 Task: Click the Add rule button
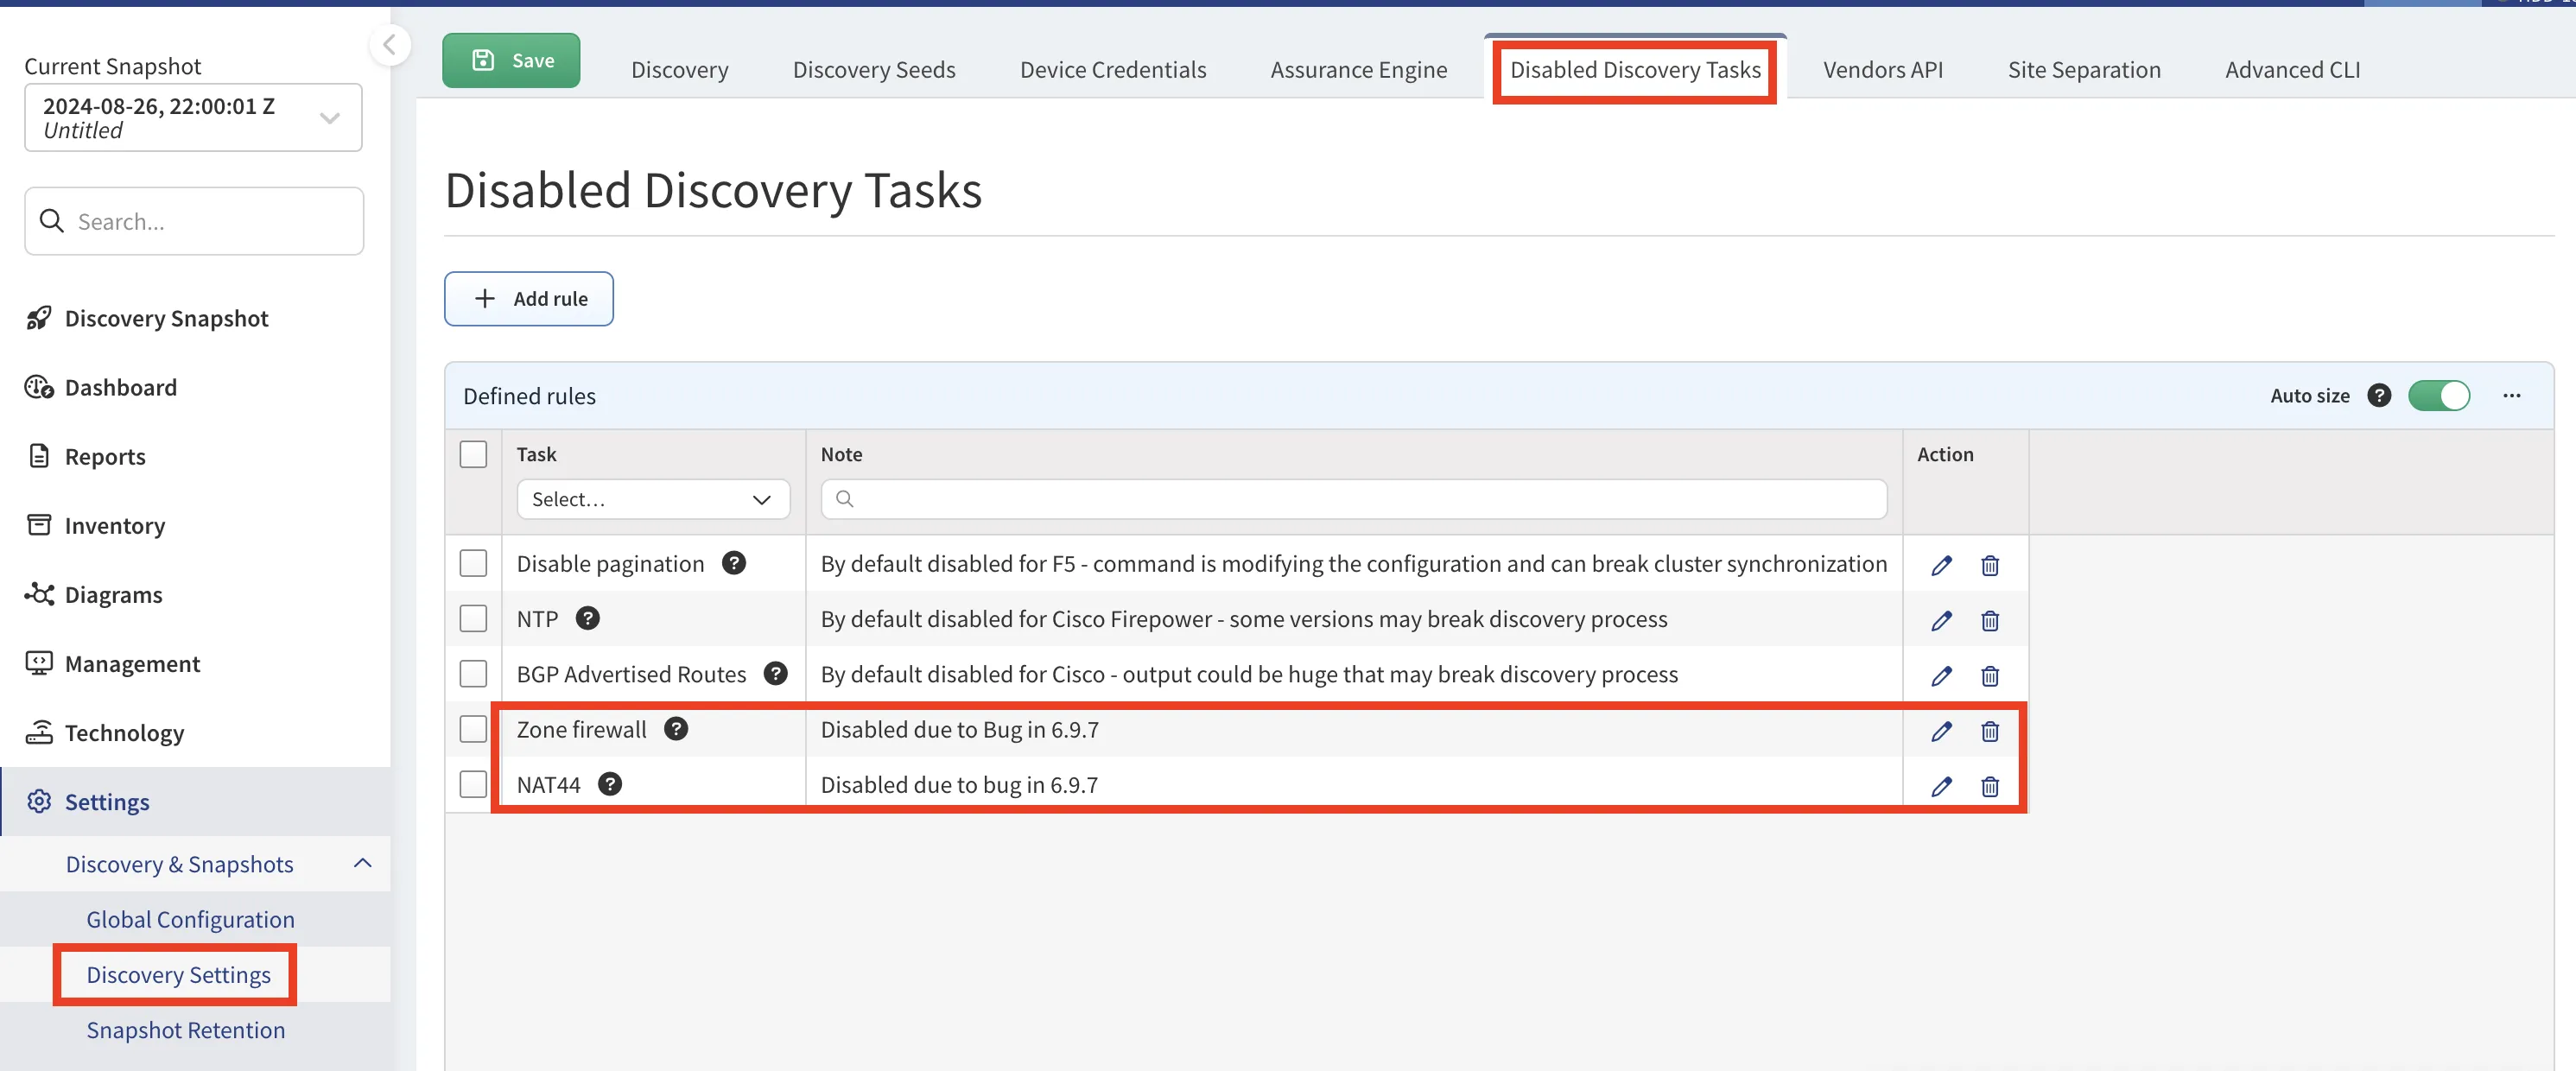coord(528,298)
